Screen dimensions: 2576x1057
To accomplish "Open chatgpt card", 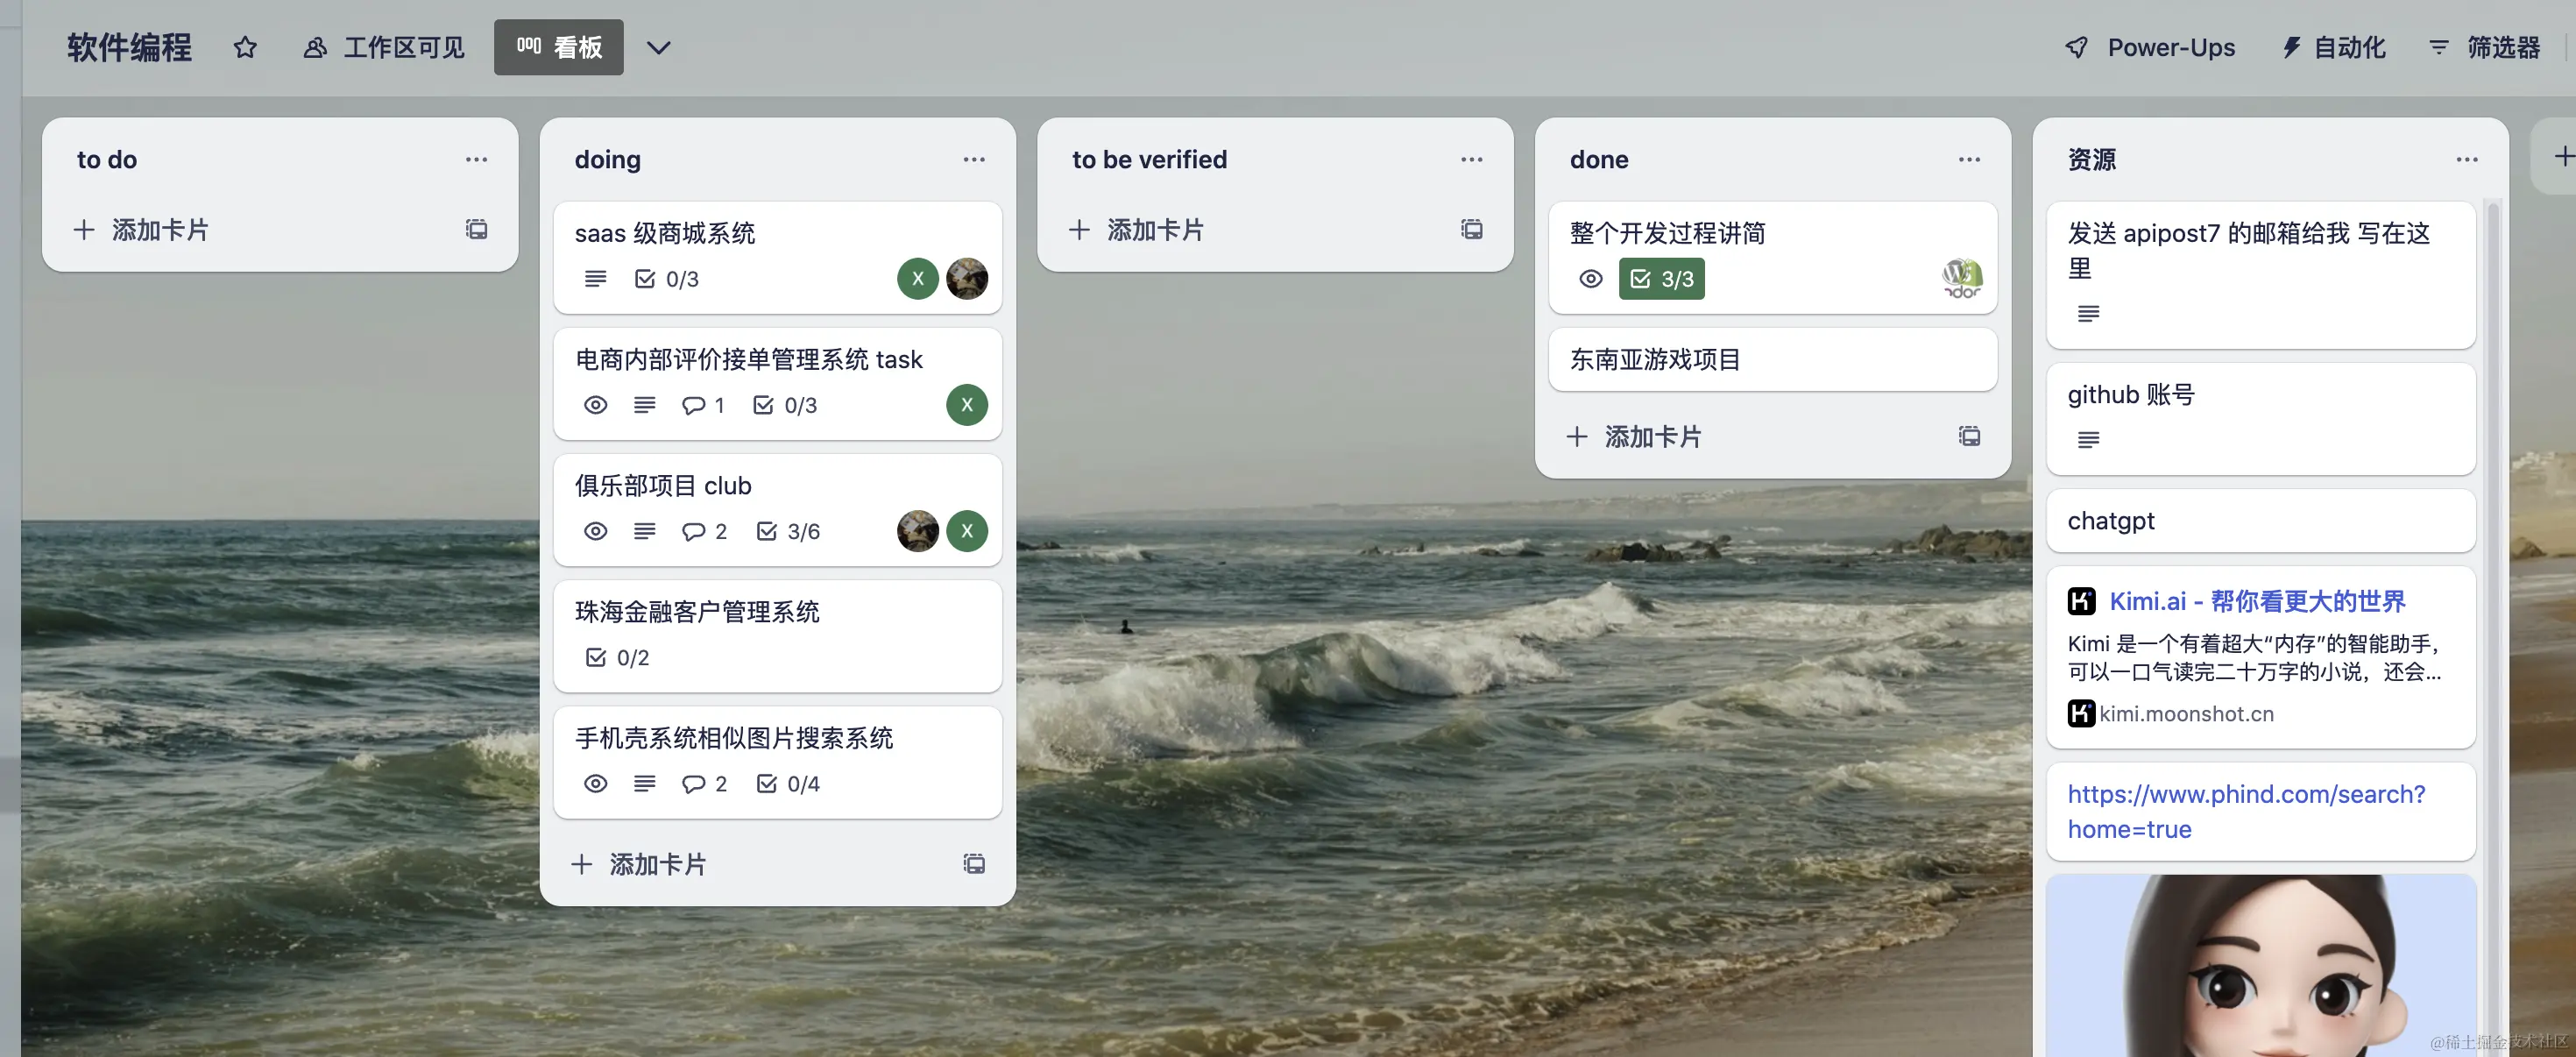I will point(2260,520).
